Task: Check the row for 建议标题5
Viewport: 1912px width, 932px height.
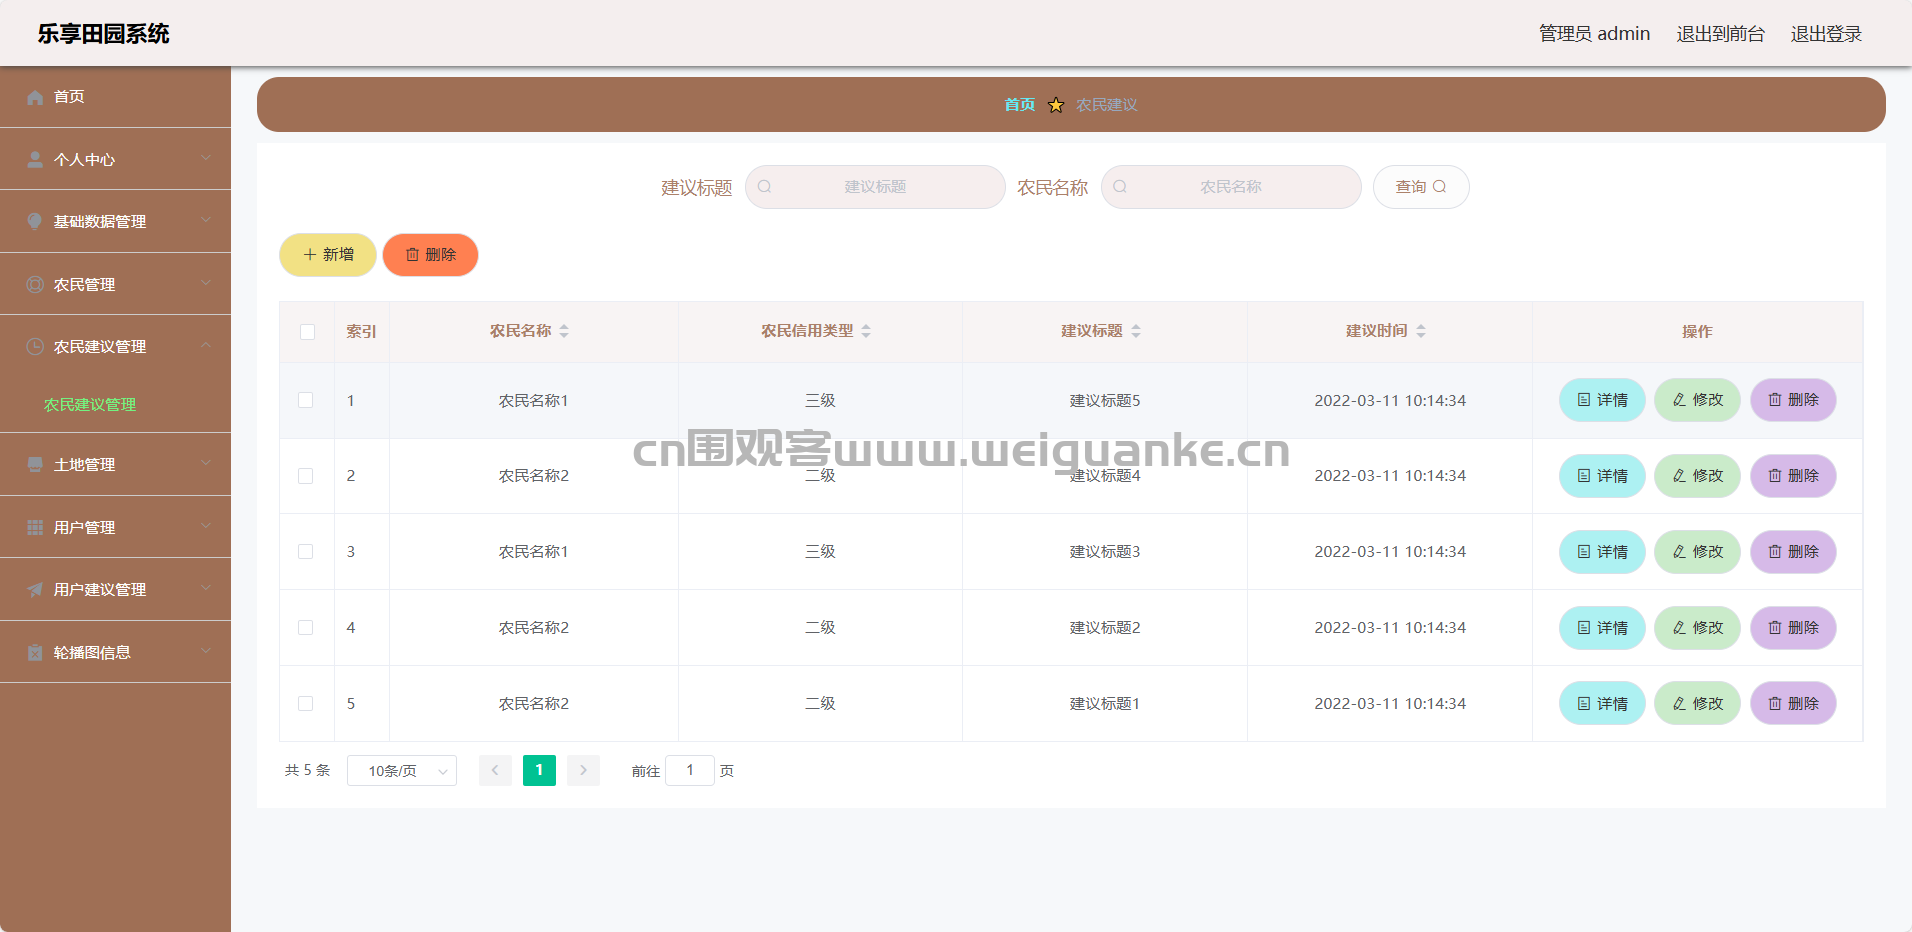Action: [306, 400]
